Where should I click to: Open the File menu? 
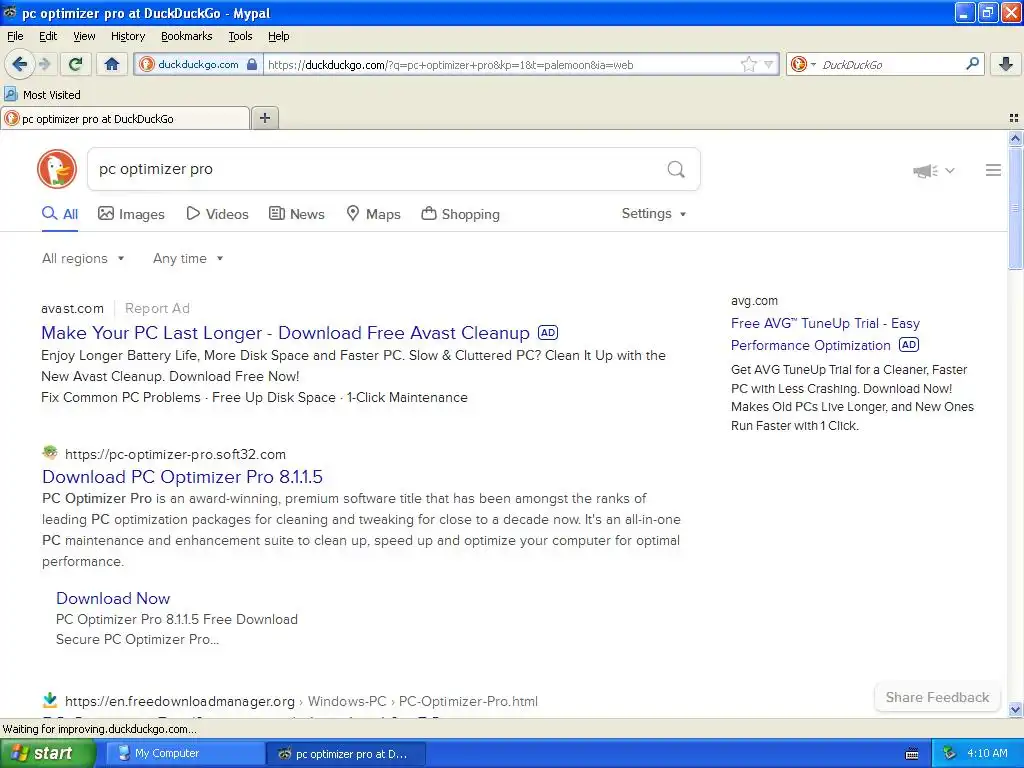click(15, 36)
